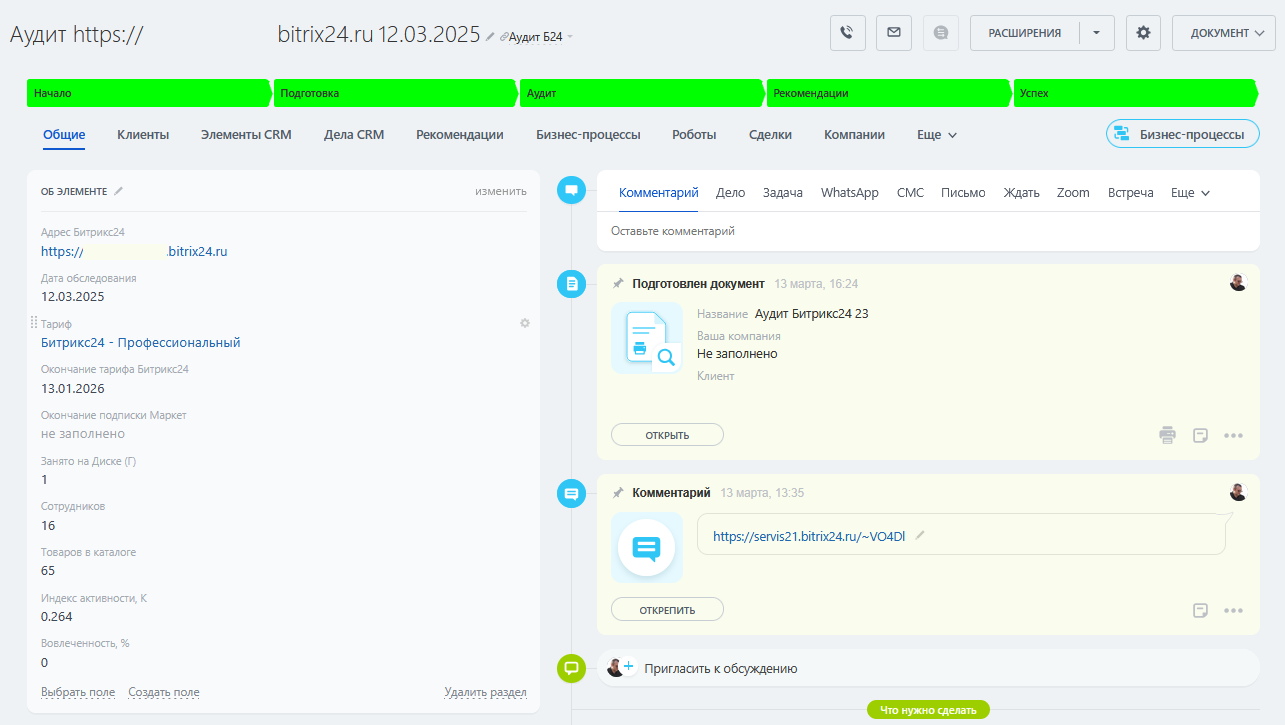Unpin the prepared document entry
The image size is (1285, 725).
pos(618,284)
